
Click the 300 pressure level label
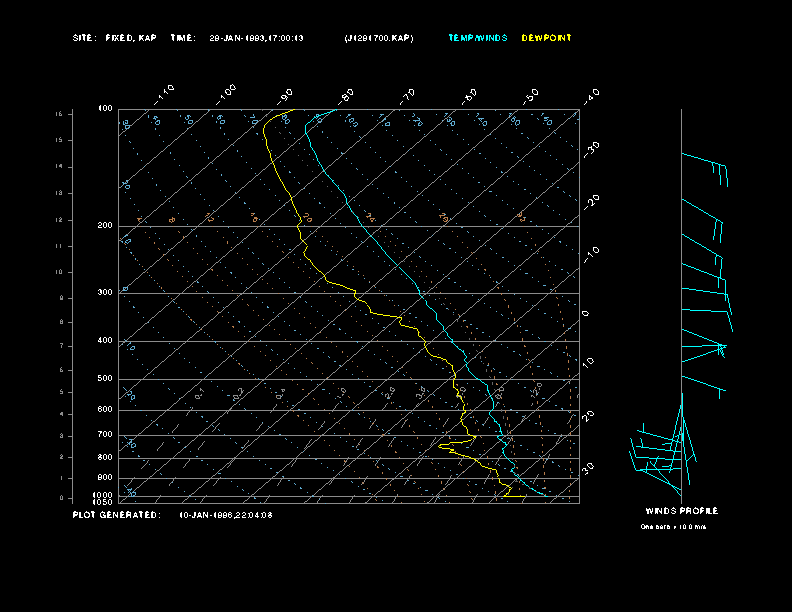click(105, 292)
